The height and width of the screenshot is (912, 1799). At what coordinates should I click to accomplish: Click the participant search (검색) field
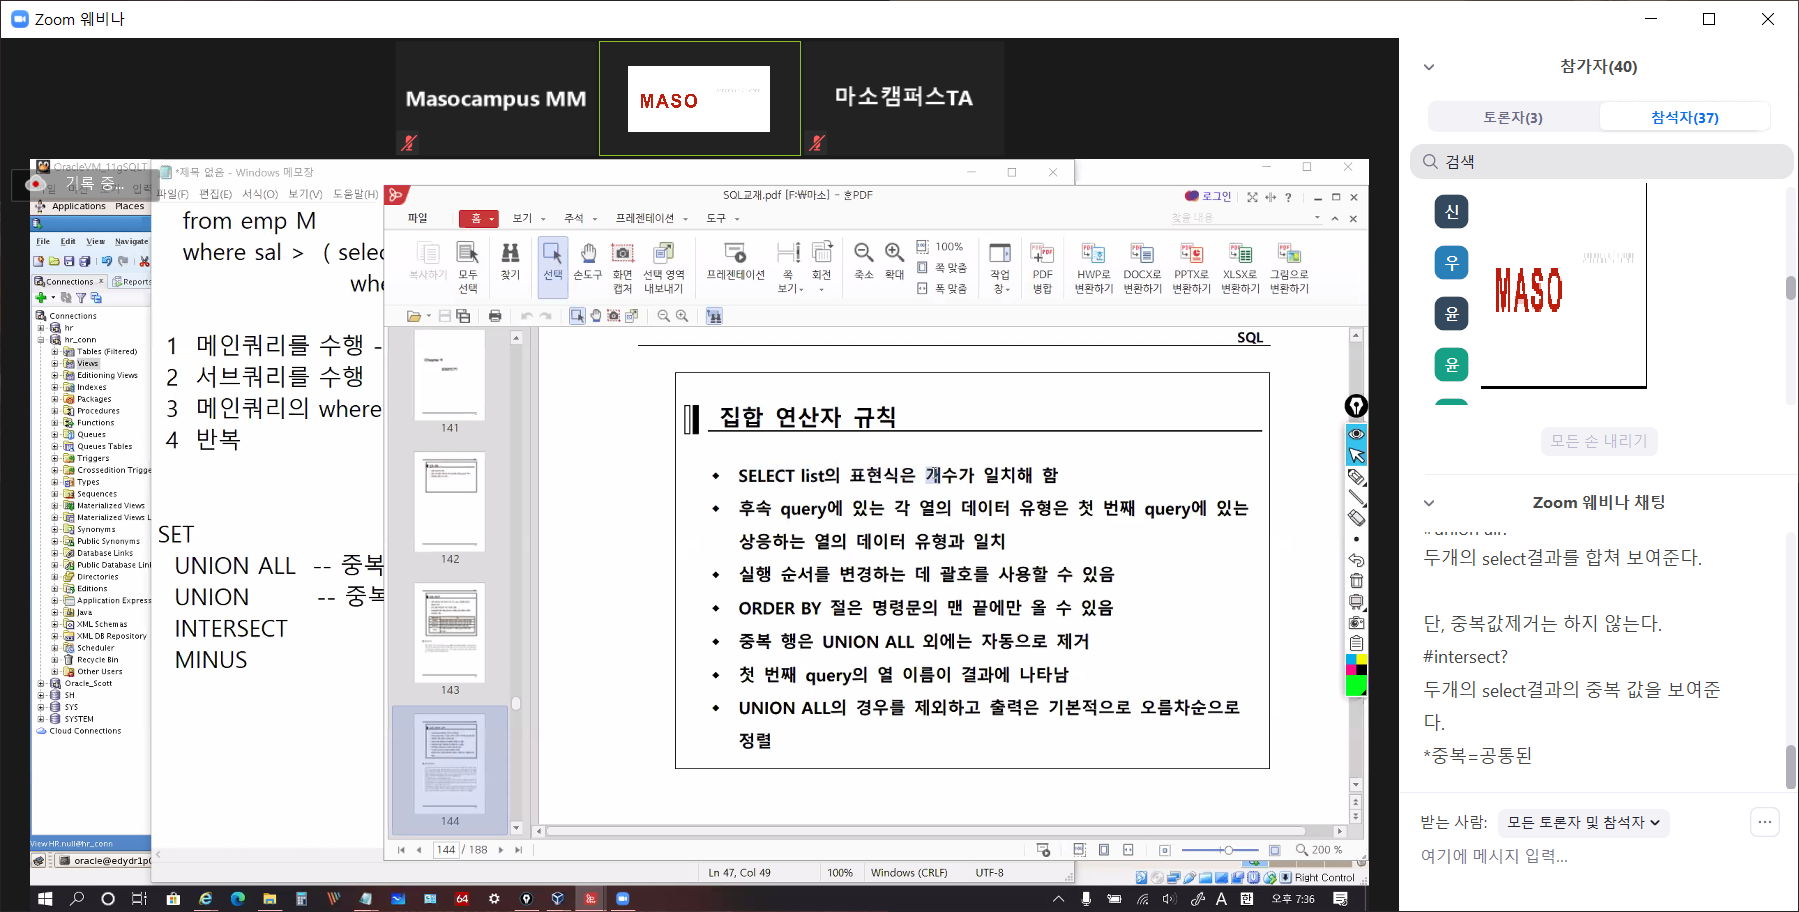click(1600, 162)
